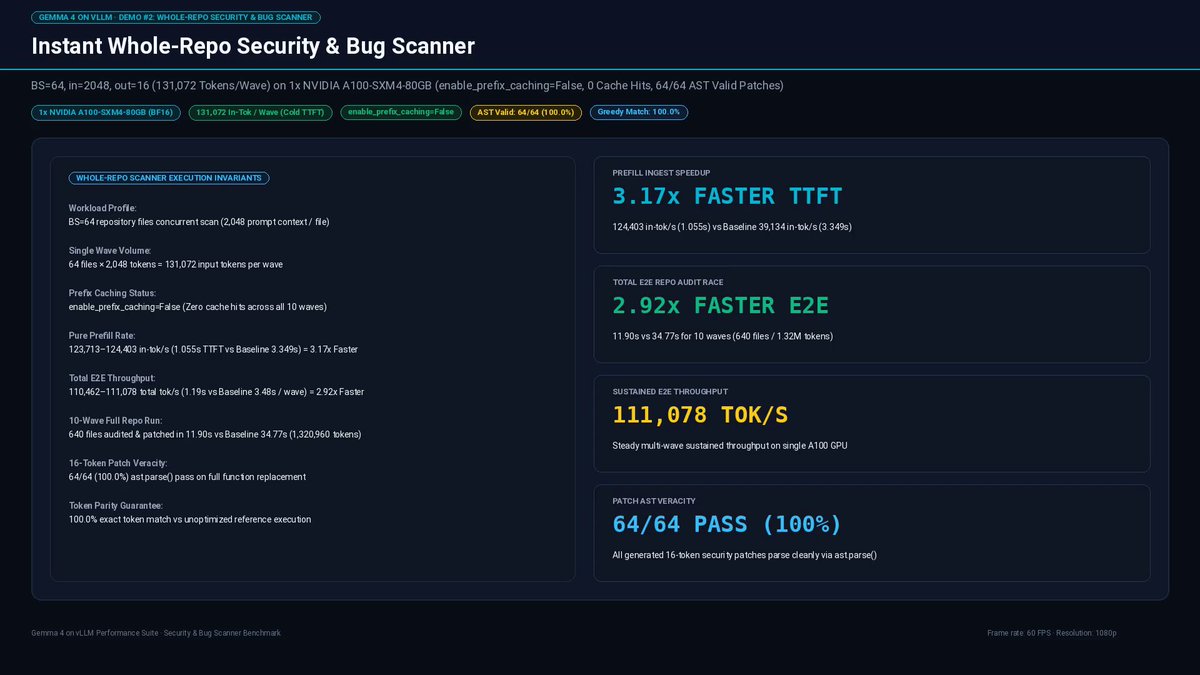Click the '3.17x FASTER TTFT' metric
Viewport: 1200px width, 675px height.
click(x=728, y=196)
